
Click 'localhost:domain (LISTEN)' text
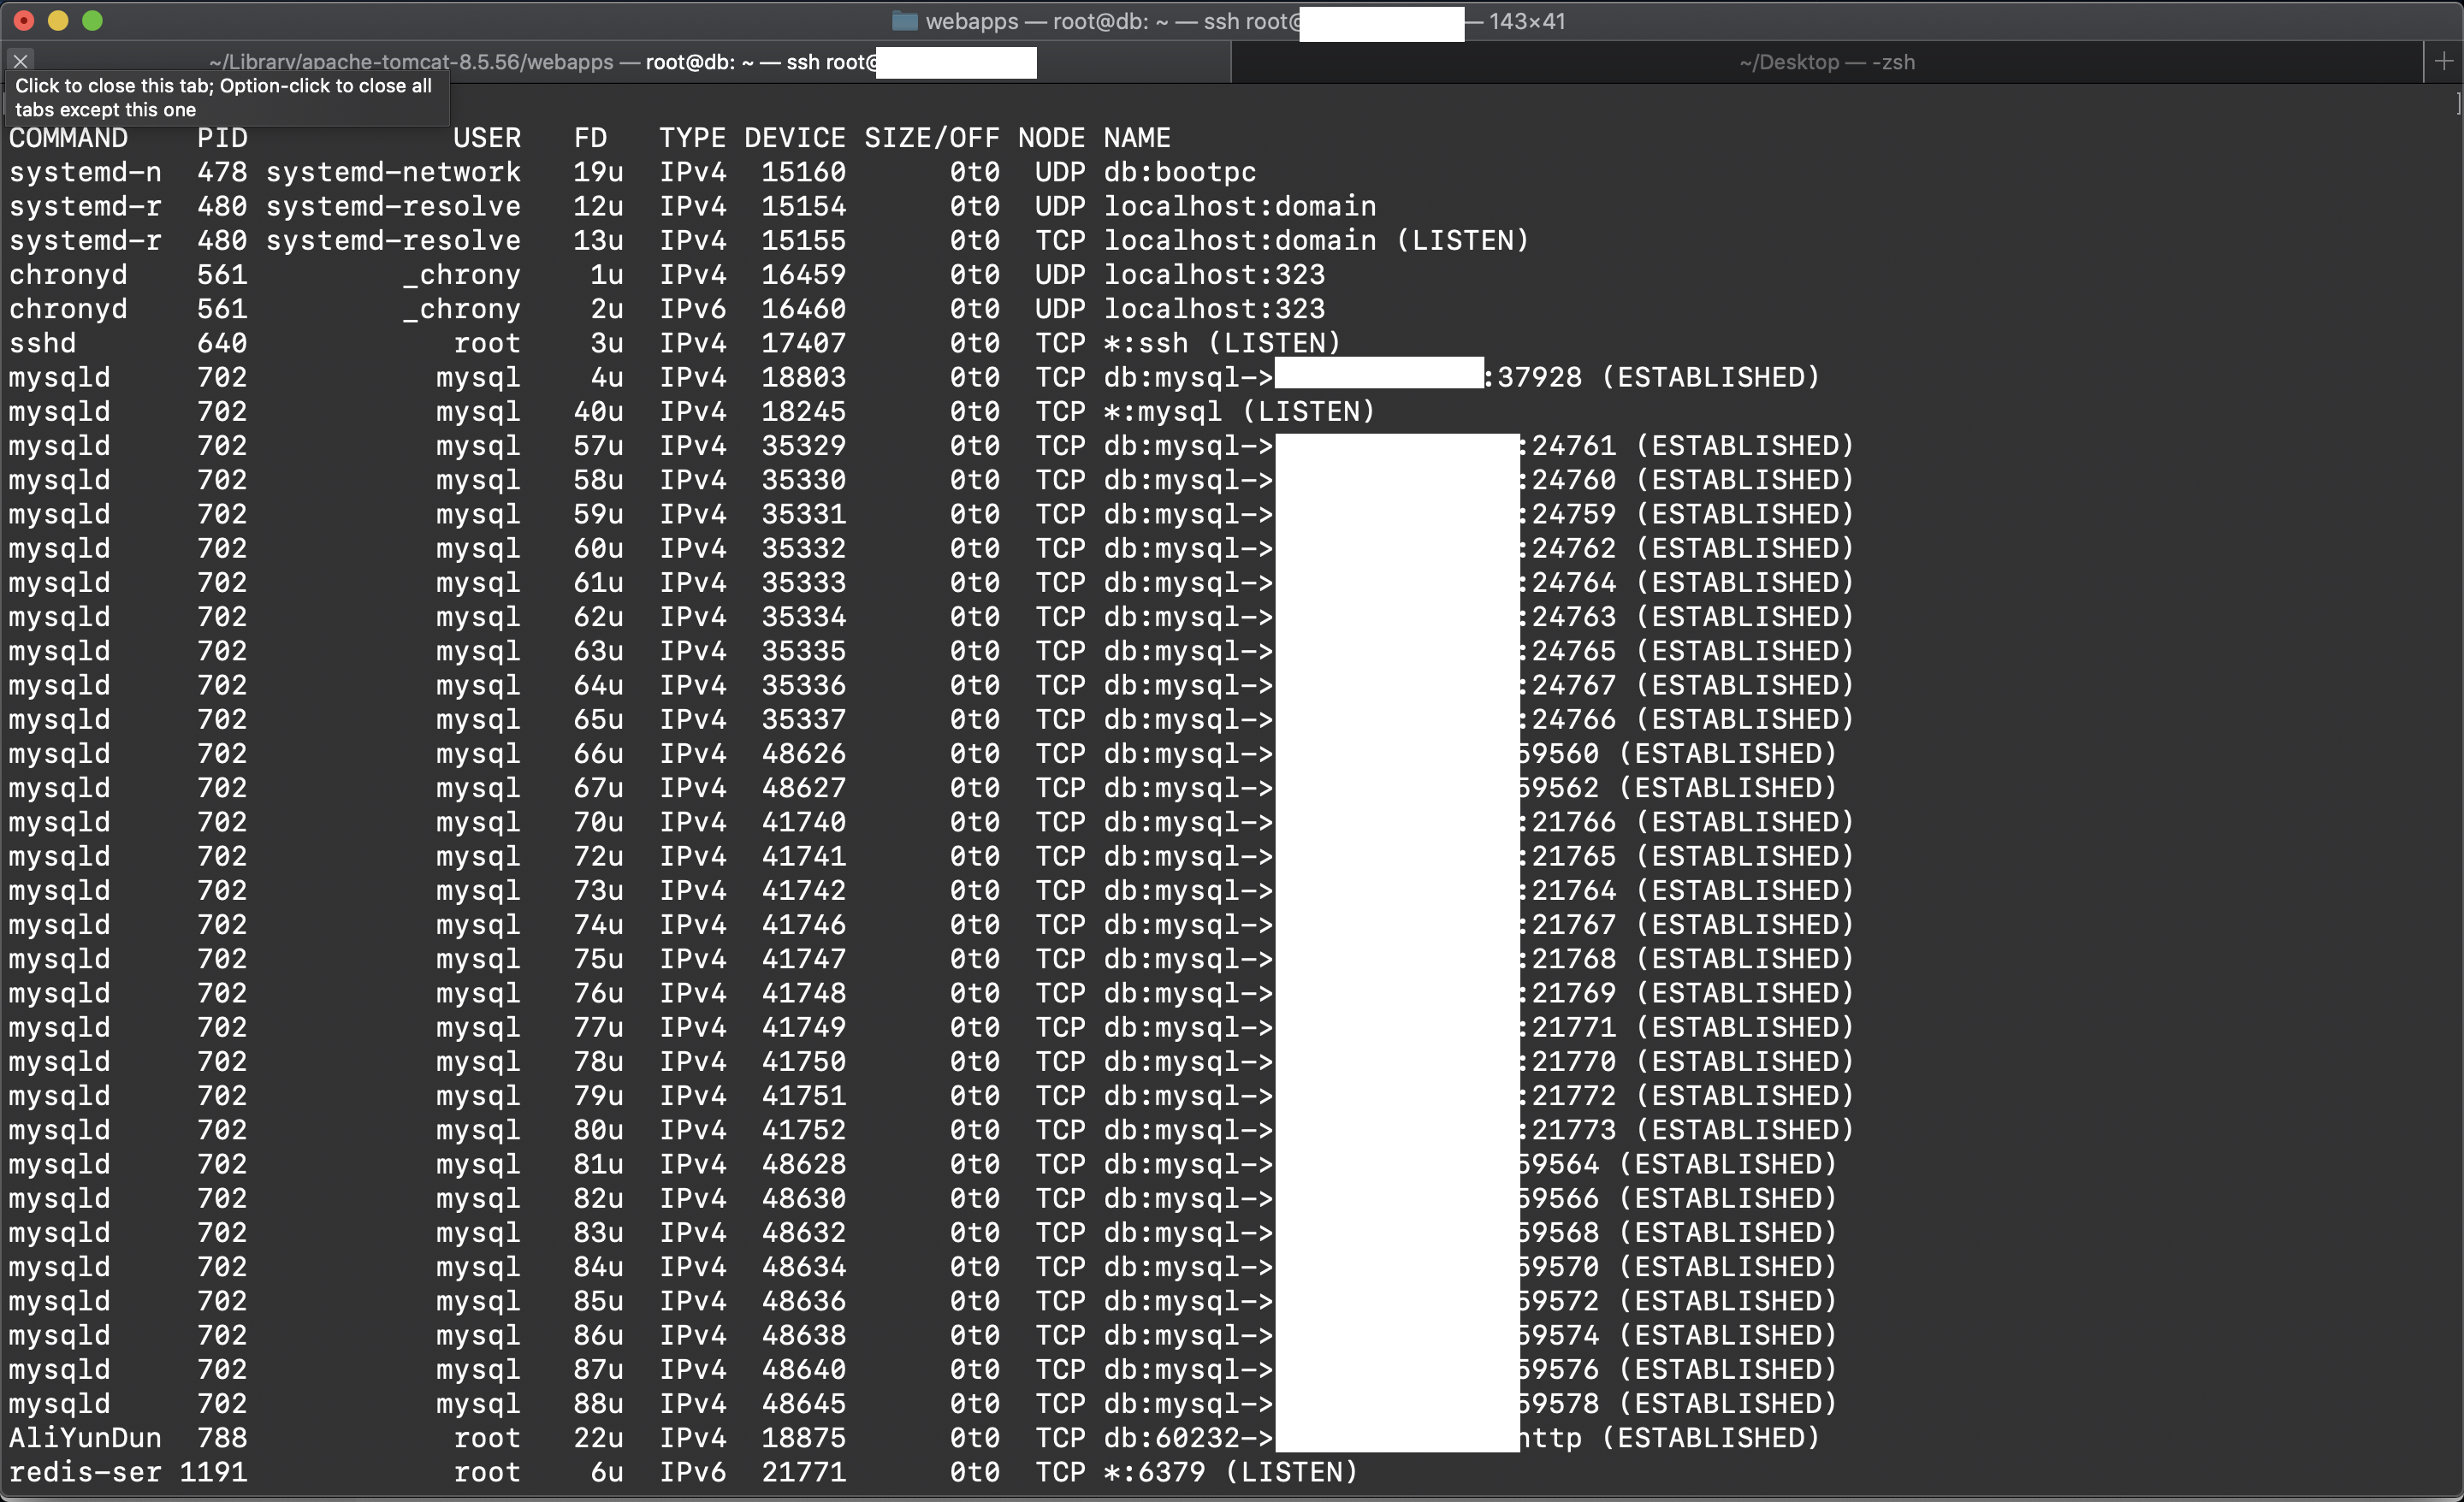coord(1317,240)
